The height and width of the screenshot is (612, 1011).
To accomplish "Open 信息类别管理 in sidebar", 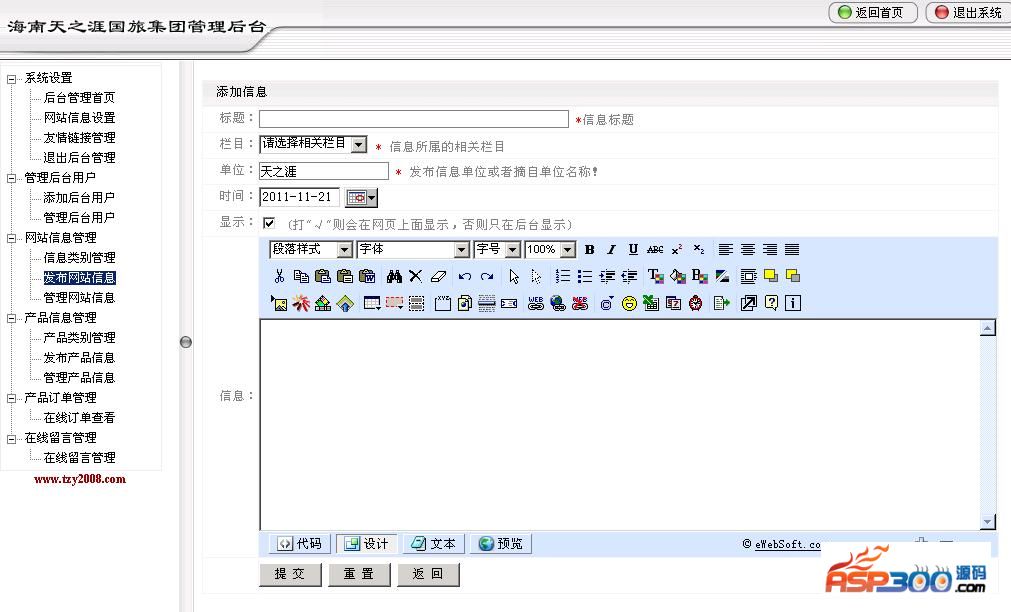I will [79, 258].
